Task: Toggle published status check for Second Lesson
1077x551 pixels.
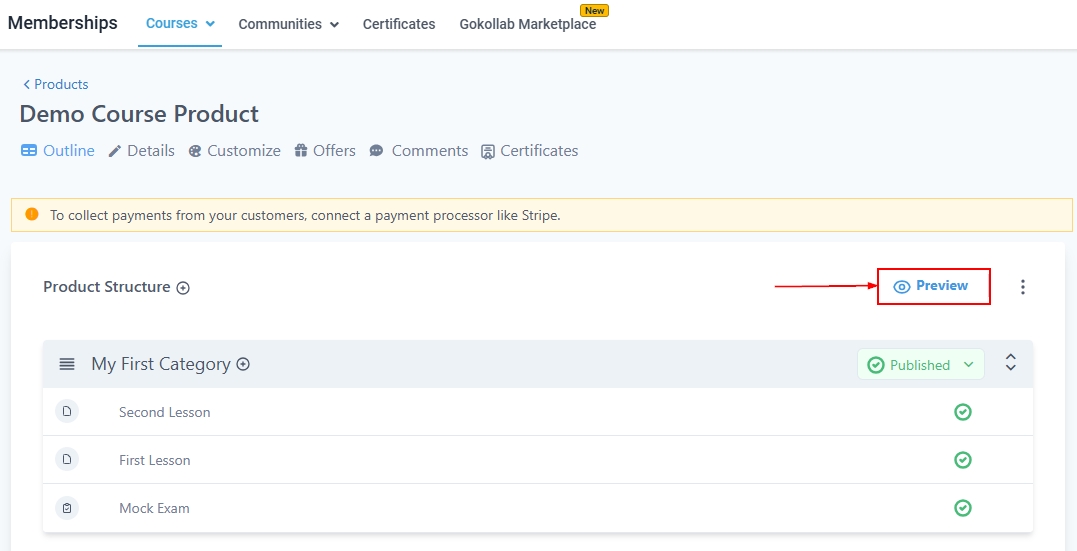Action: 962,412
